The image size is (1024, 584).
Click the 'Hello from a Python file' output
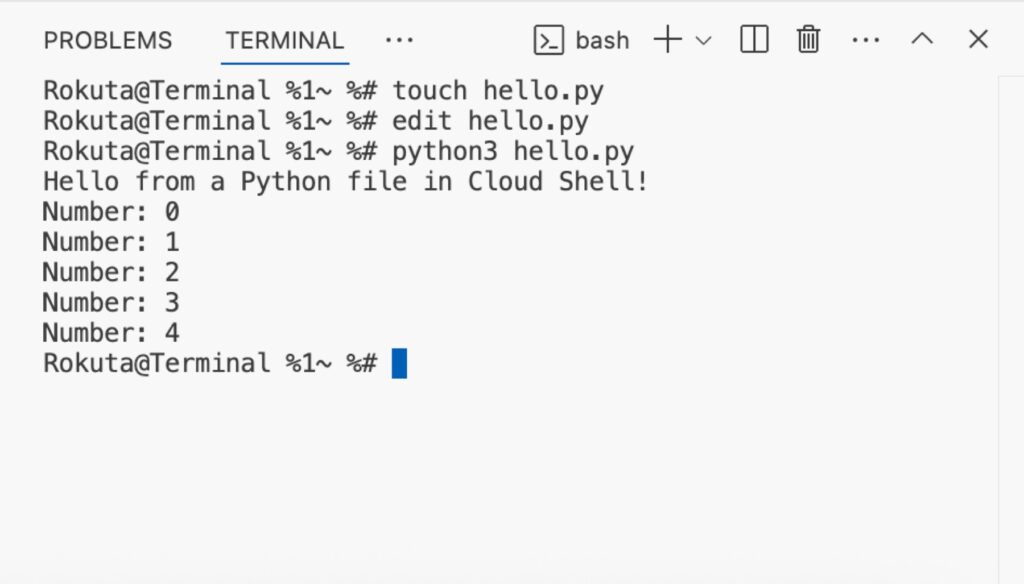[x=345, y=181]
